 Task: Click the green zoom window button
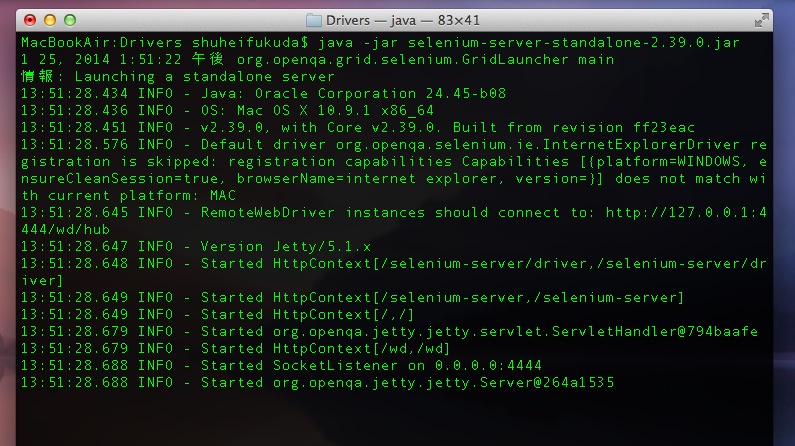click(70, 20)
